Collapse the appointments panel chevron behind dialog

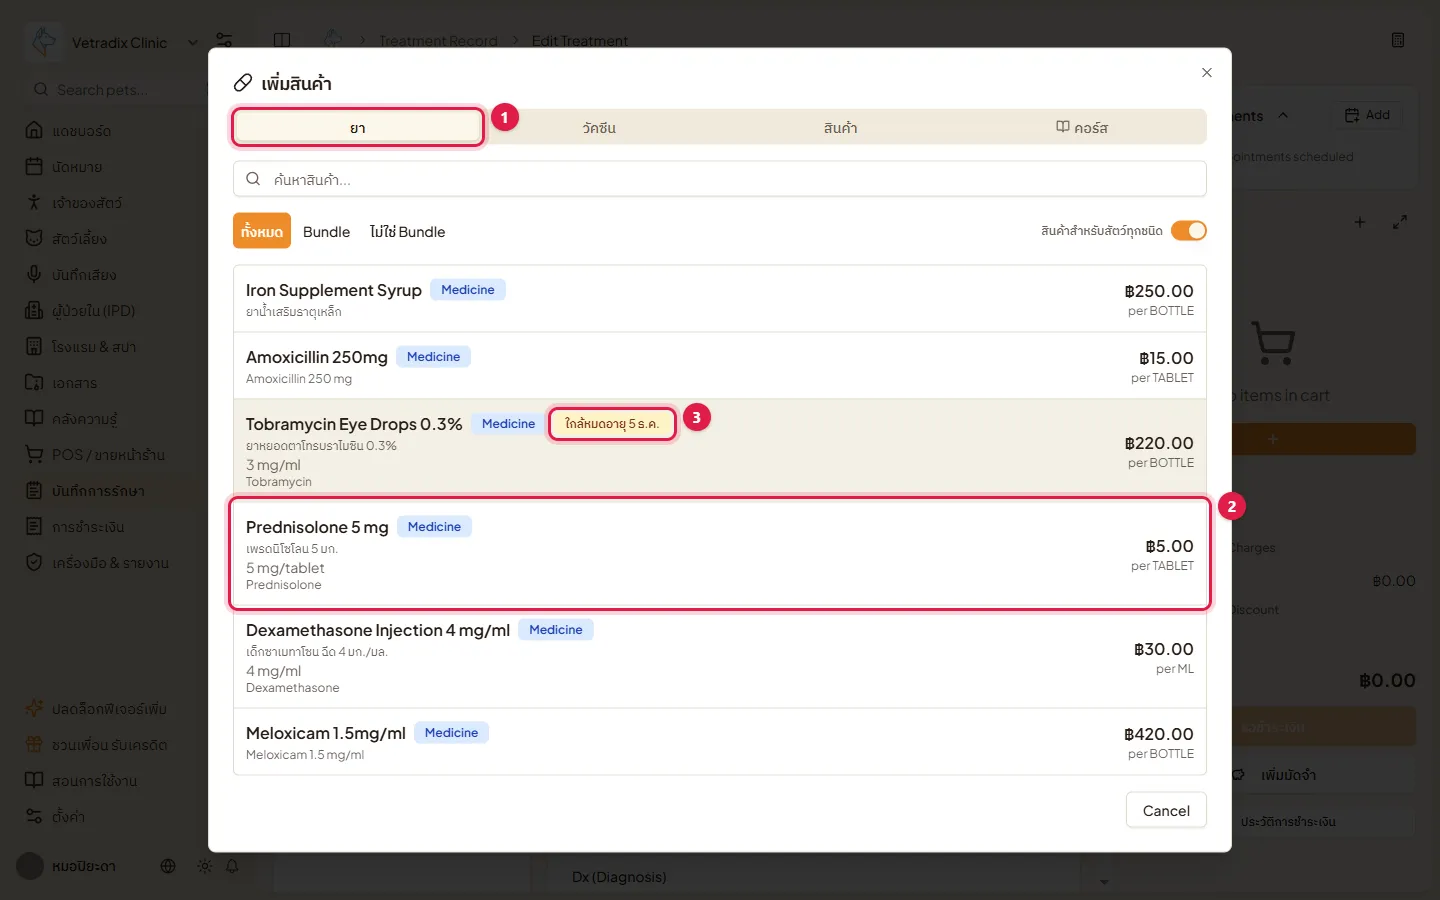point(1283,116)
